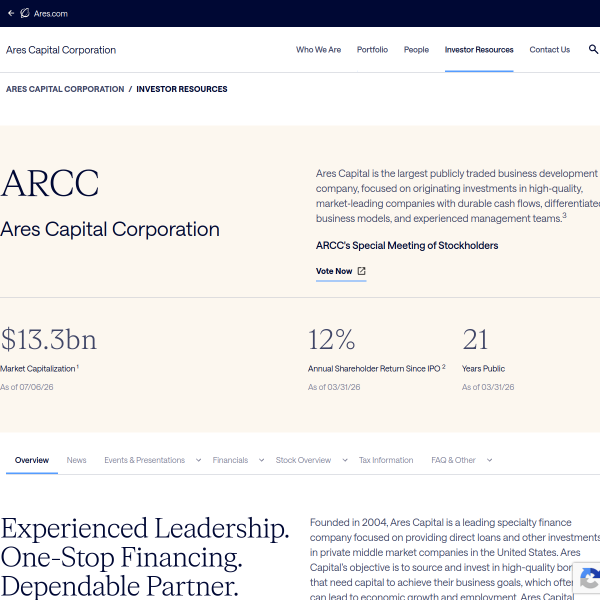
Task: Select Investor Resources in navigation
Action: coord(479,50)
